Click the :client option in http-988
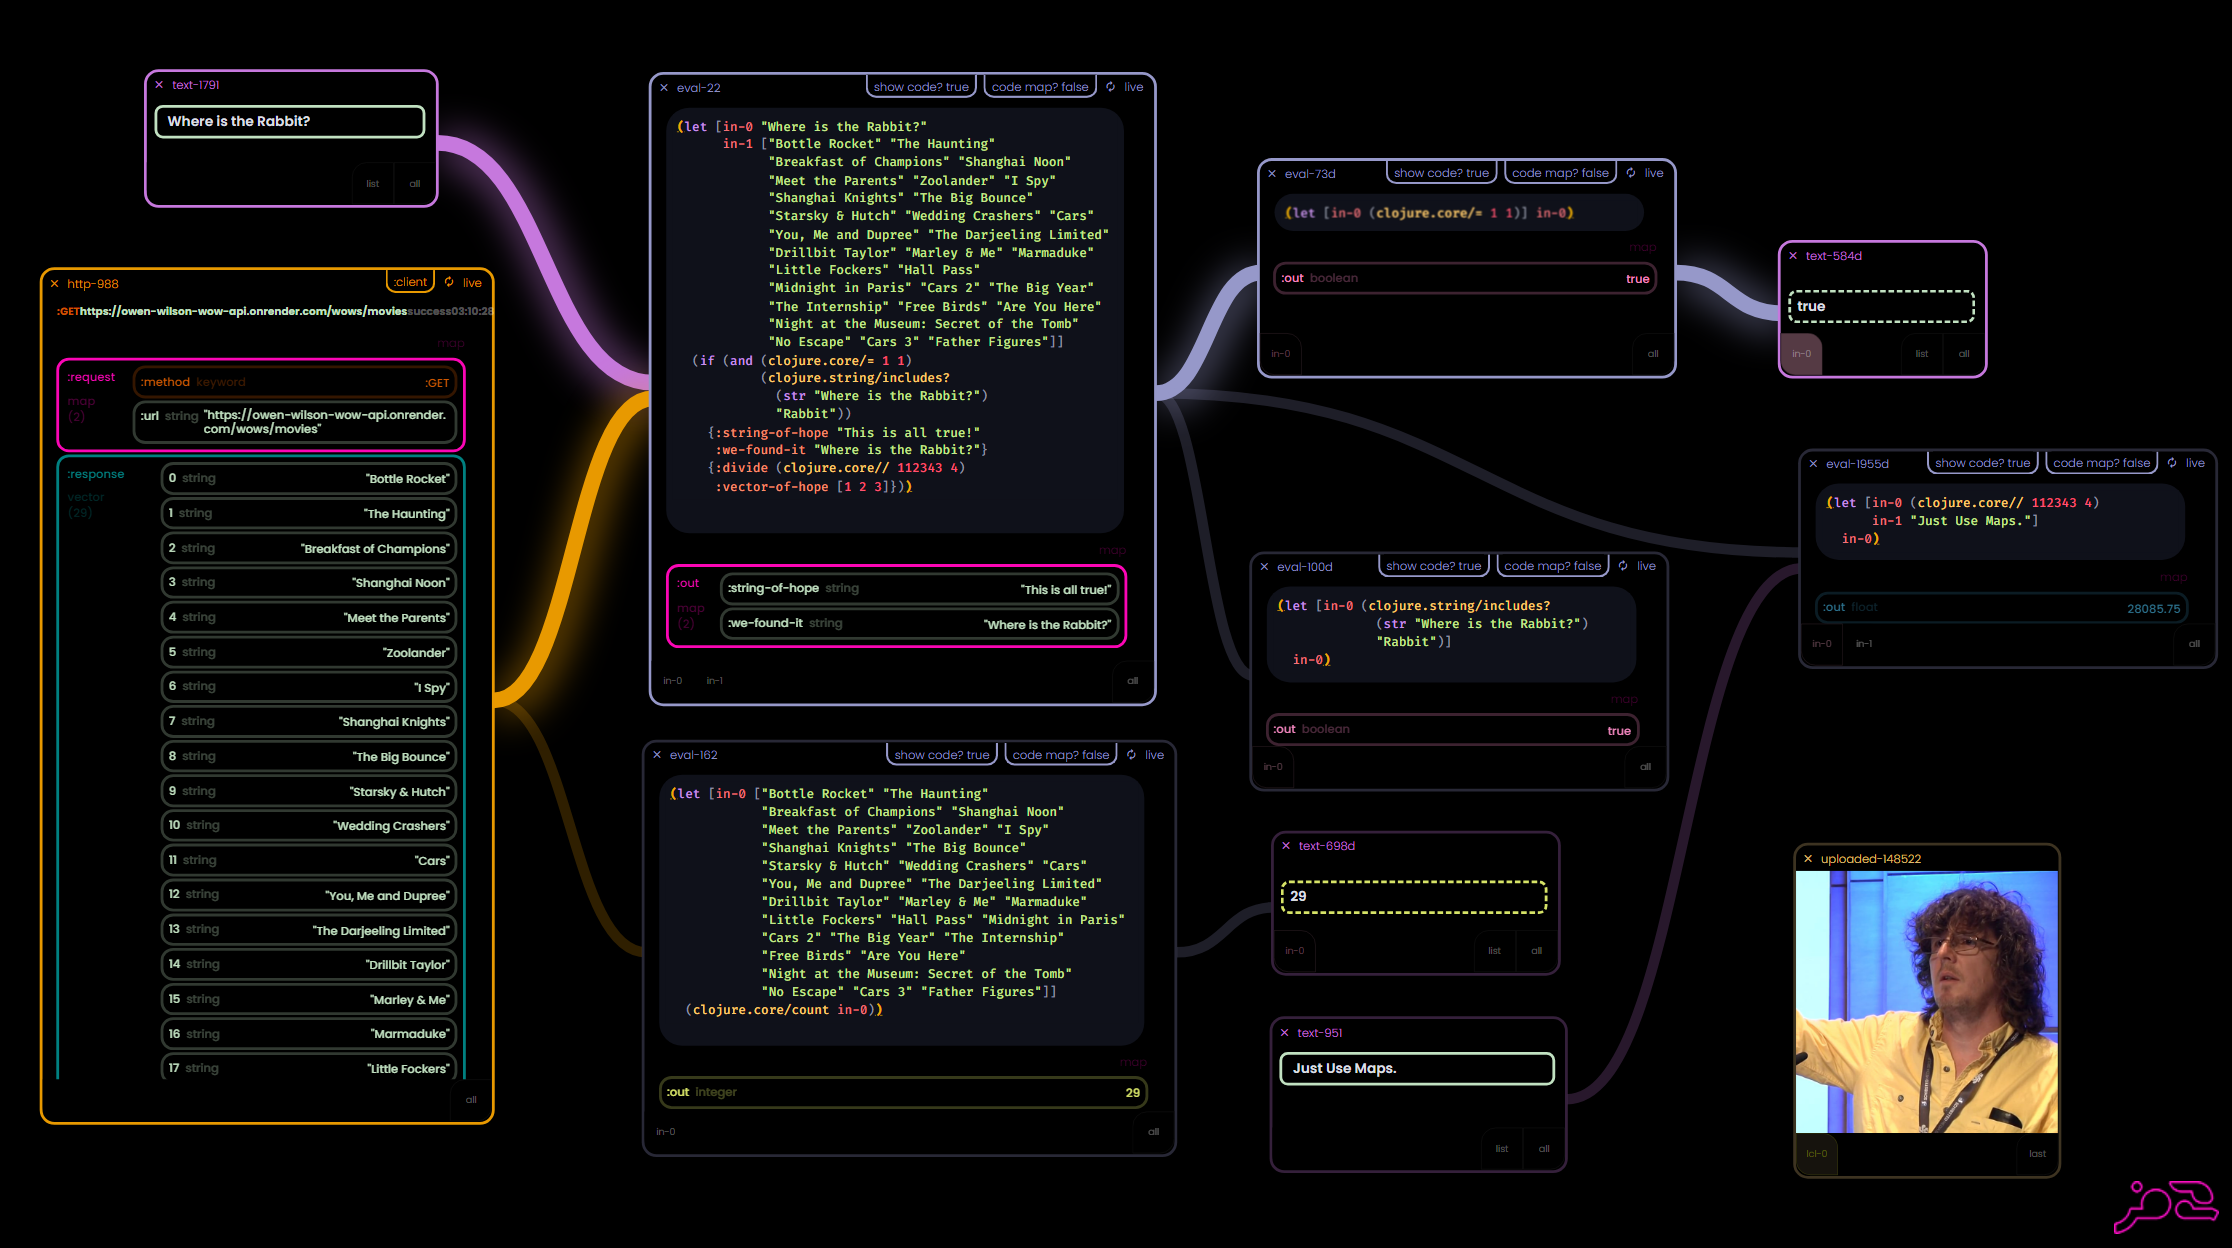 pos(410,282)
